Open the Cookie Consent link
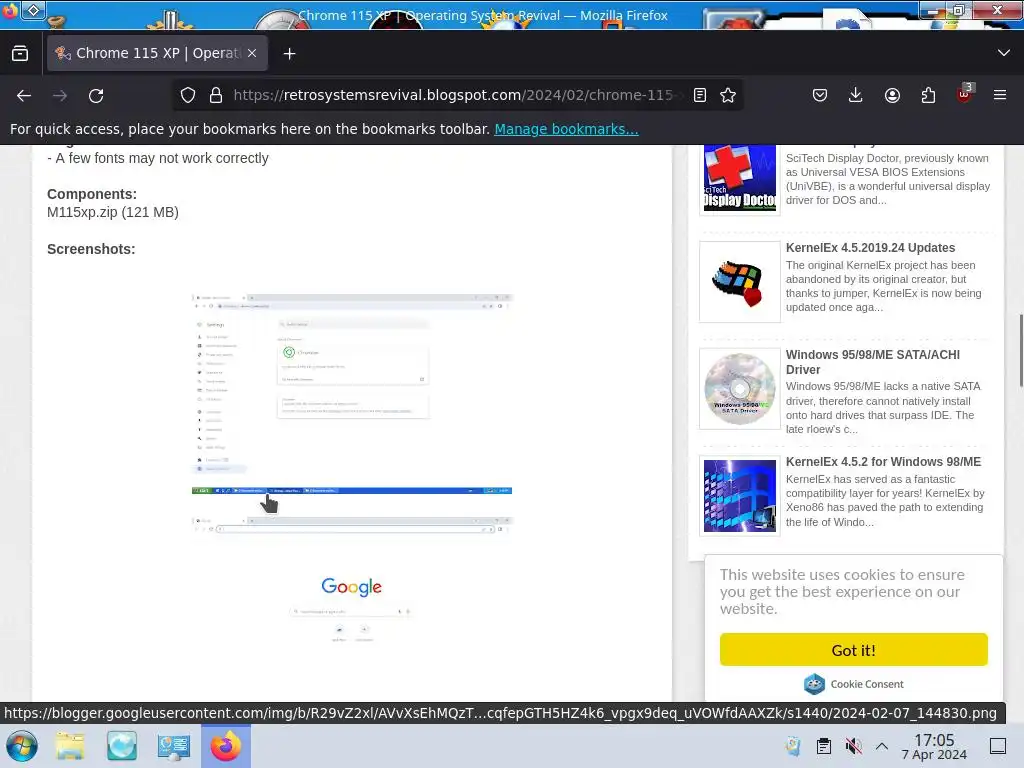 [x=854, y=684]
